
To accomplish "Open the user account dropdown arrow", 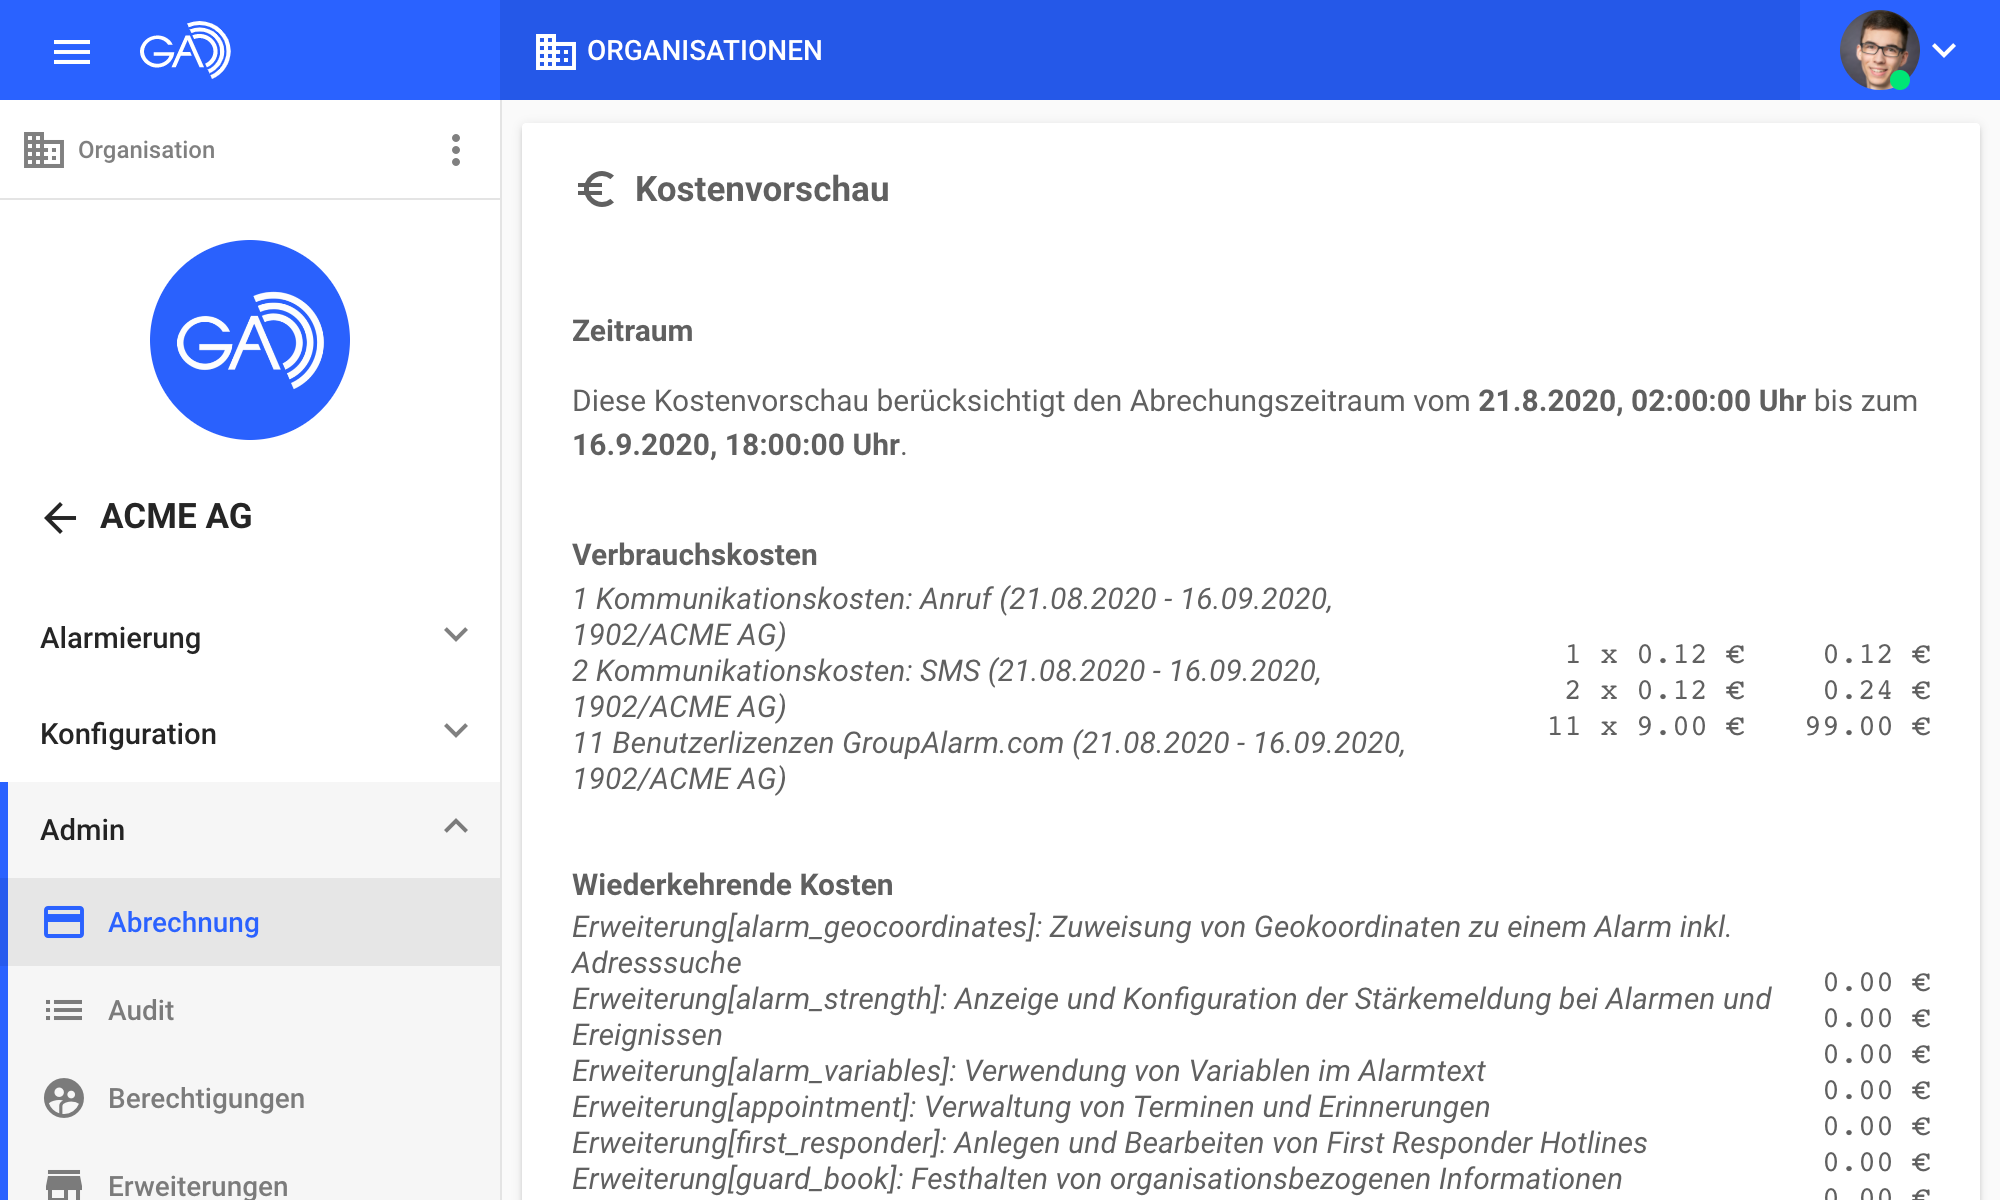I will click(1944, 51).
